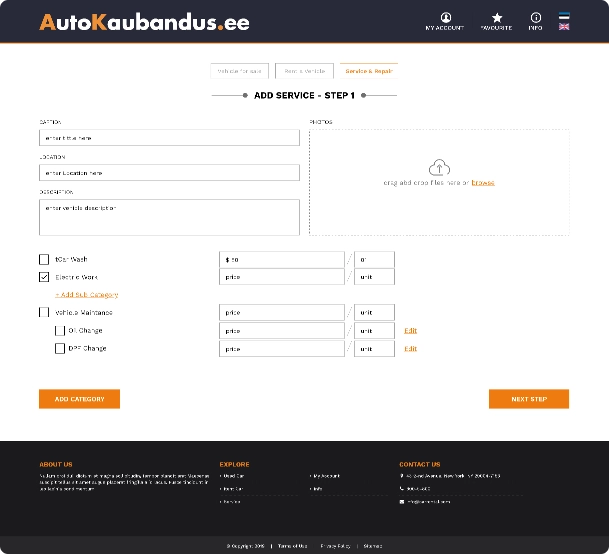Click the ADD SERVICE - STEP 1 heading
The width and height of the screenshot is (609, 554).
click(x=304, y=96)
